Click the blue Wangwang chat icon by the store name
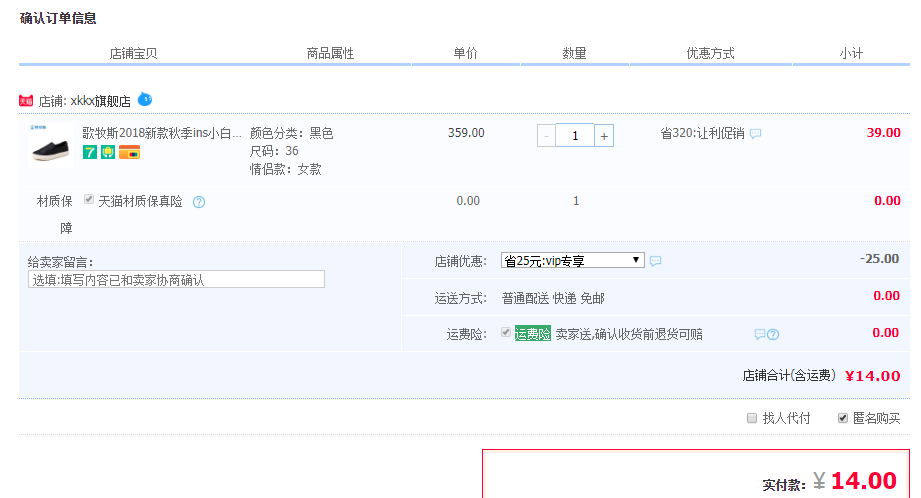Viewport: 921px width, 498px height. (145, 99)
